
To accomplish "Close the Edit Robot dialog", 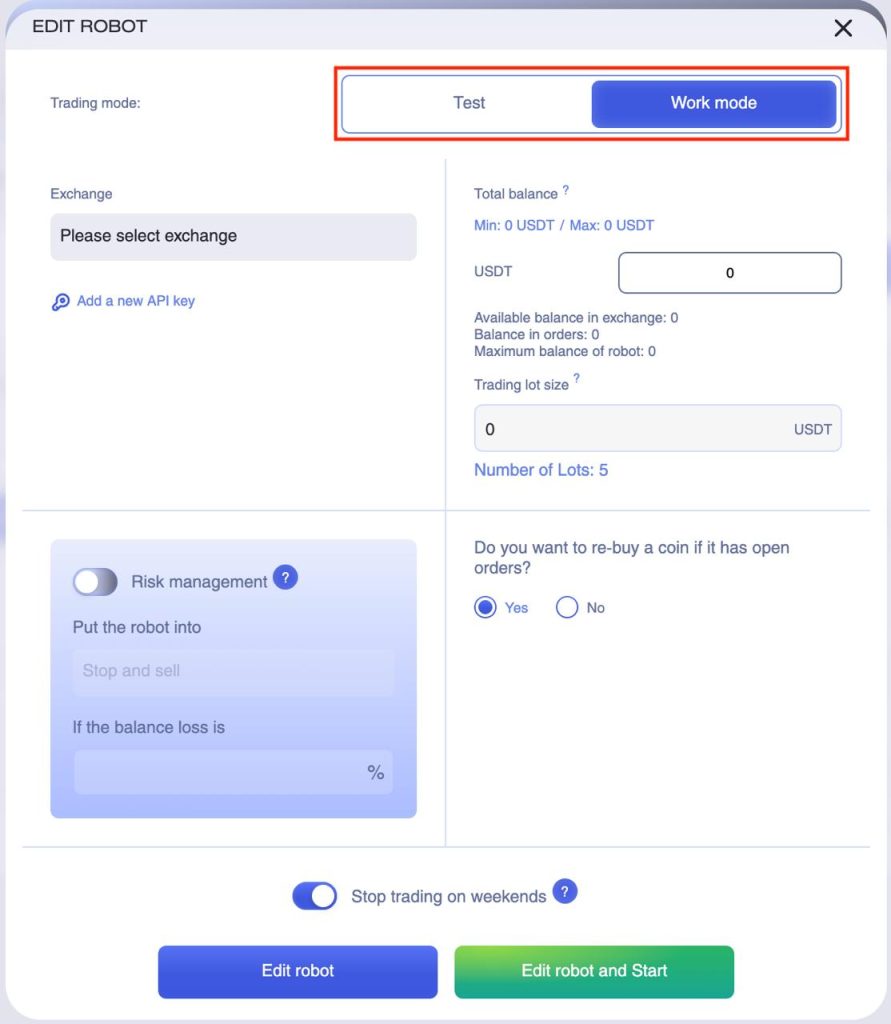I will point(843,28).
